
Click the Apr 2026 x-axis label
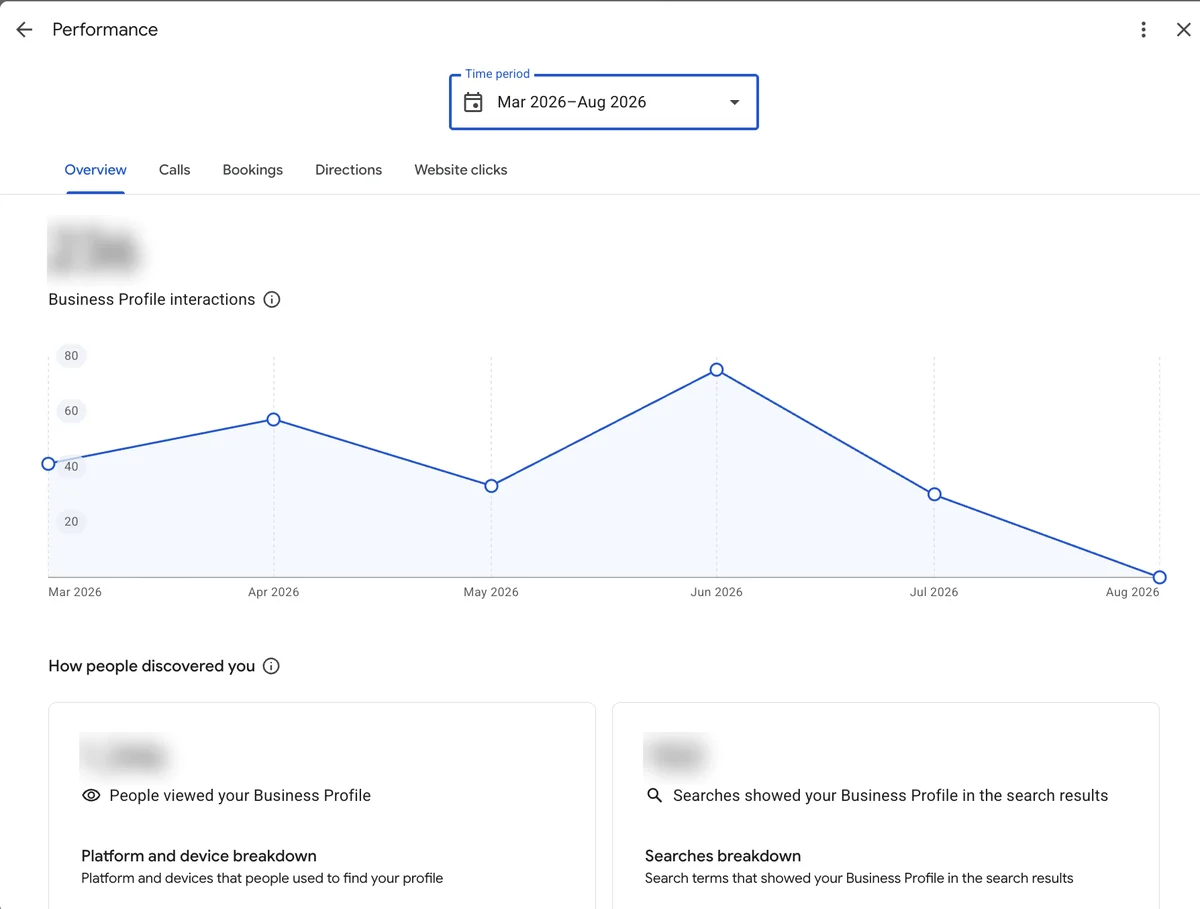point(274,592)
